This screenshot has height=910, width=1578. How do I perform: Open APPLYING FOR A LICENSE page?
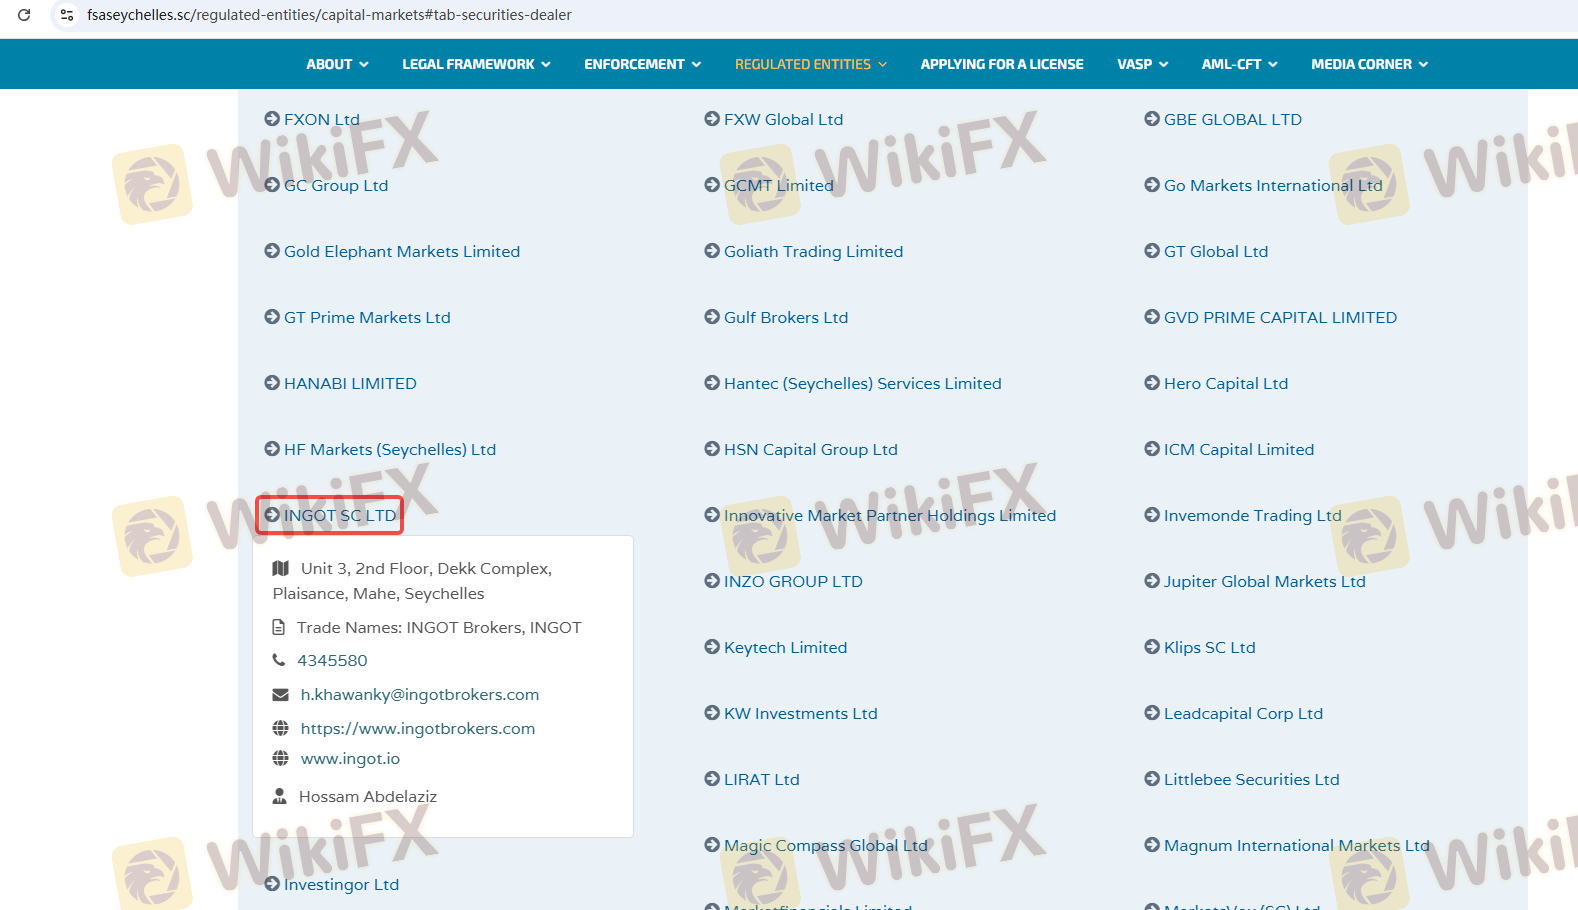point(1001,64)
